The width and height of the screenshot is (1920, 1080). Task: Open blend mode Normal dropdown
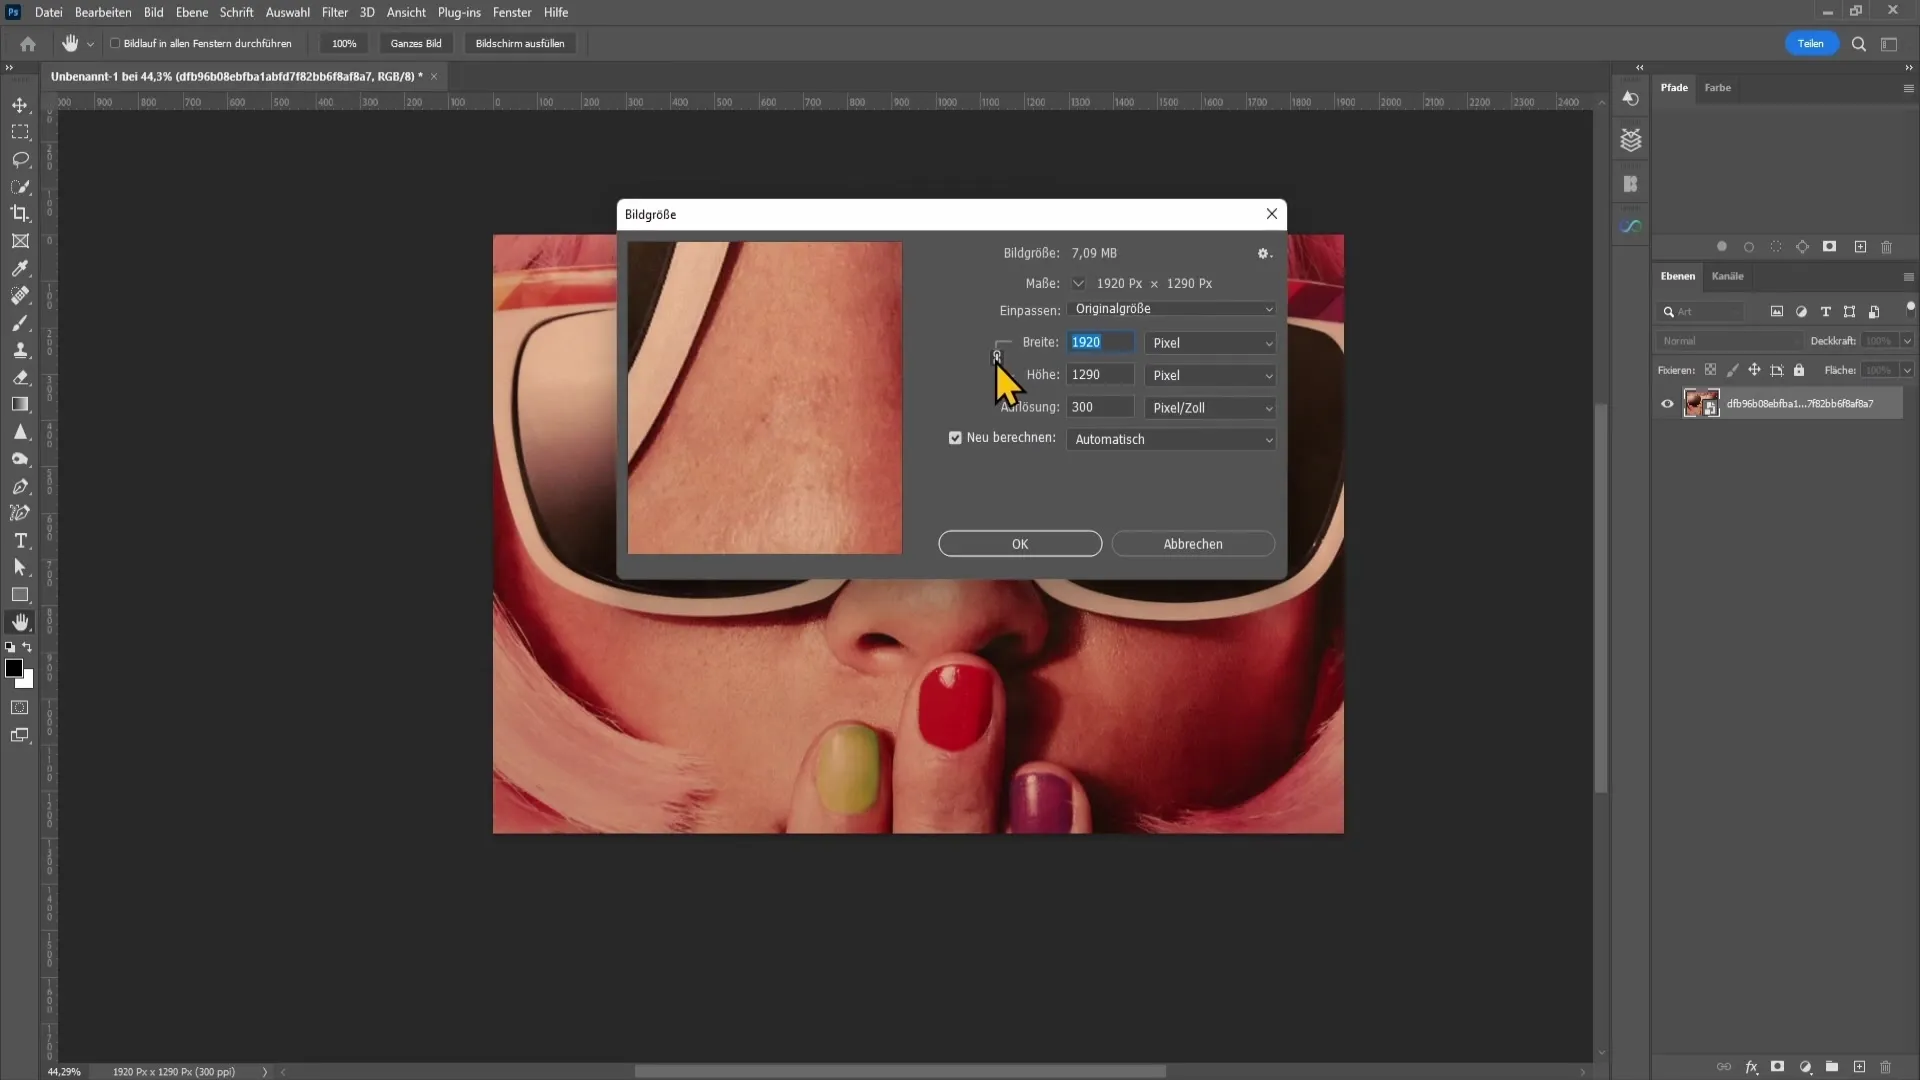[1728, 341]
